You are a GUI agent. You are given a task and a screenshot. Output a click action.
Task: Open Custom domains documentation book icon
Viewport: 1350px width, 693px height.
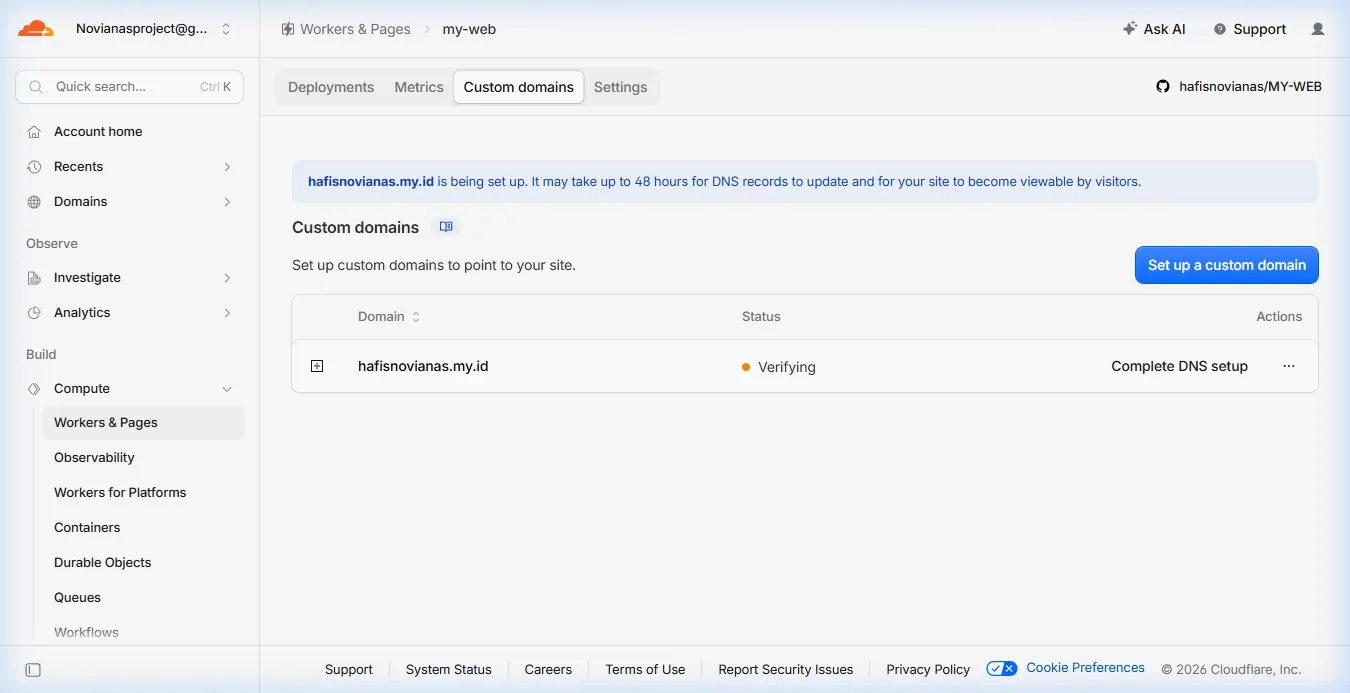(x=446, y=227)
